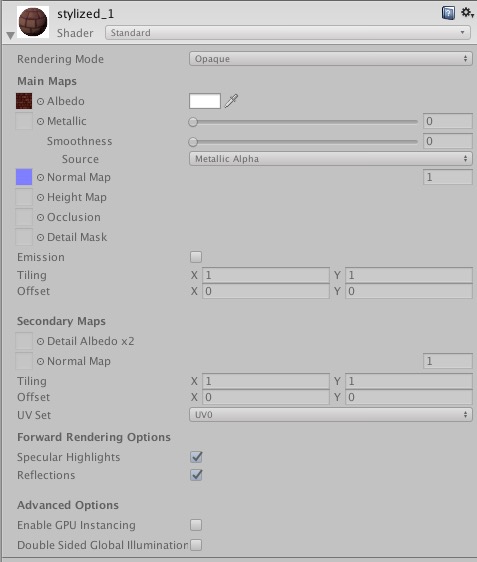Open the secondary Normal Map picker circle
The height and width of the screenshot is (562, 477).
[x=40, y=361]
